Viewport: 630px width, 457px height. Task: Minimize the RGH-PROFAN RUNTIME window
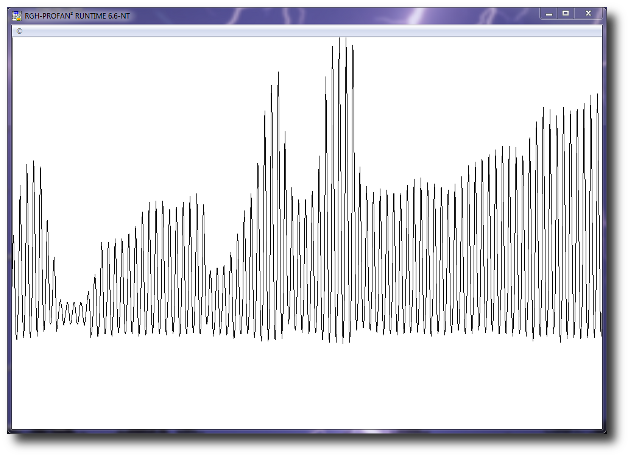click(x=549, y=14)
